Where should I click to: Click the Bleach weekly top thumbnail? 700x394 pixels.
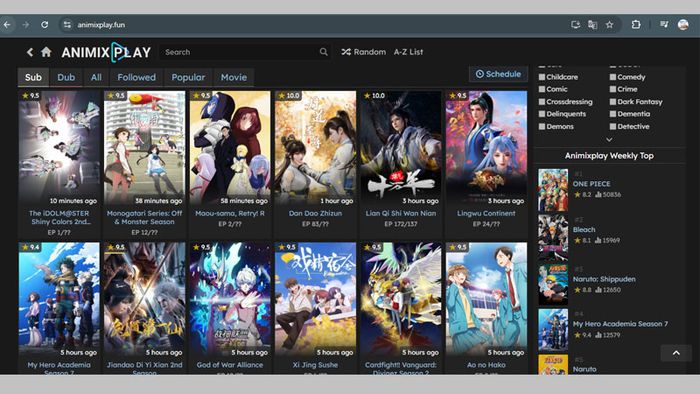(x=553, y=237)
